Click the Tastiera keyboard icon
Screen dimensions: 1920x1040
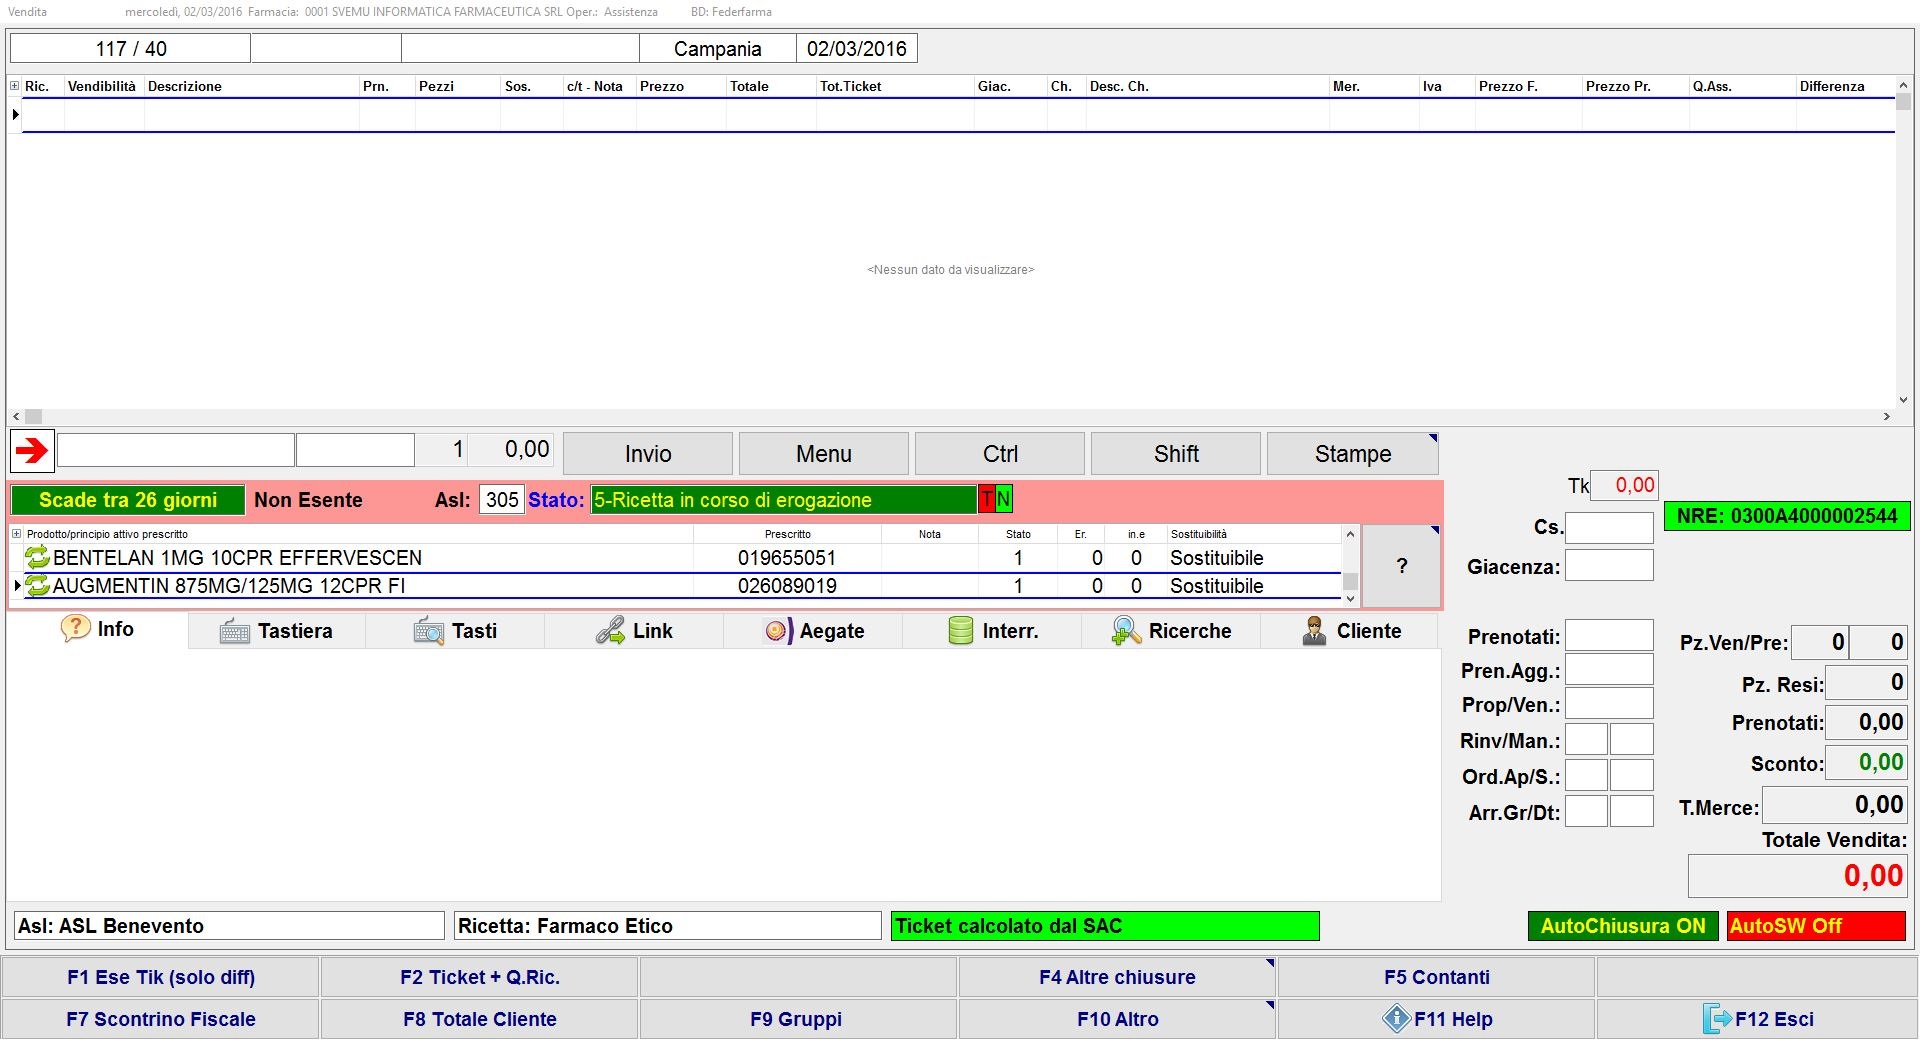[234, 631]
